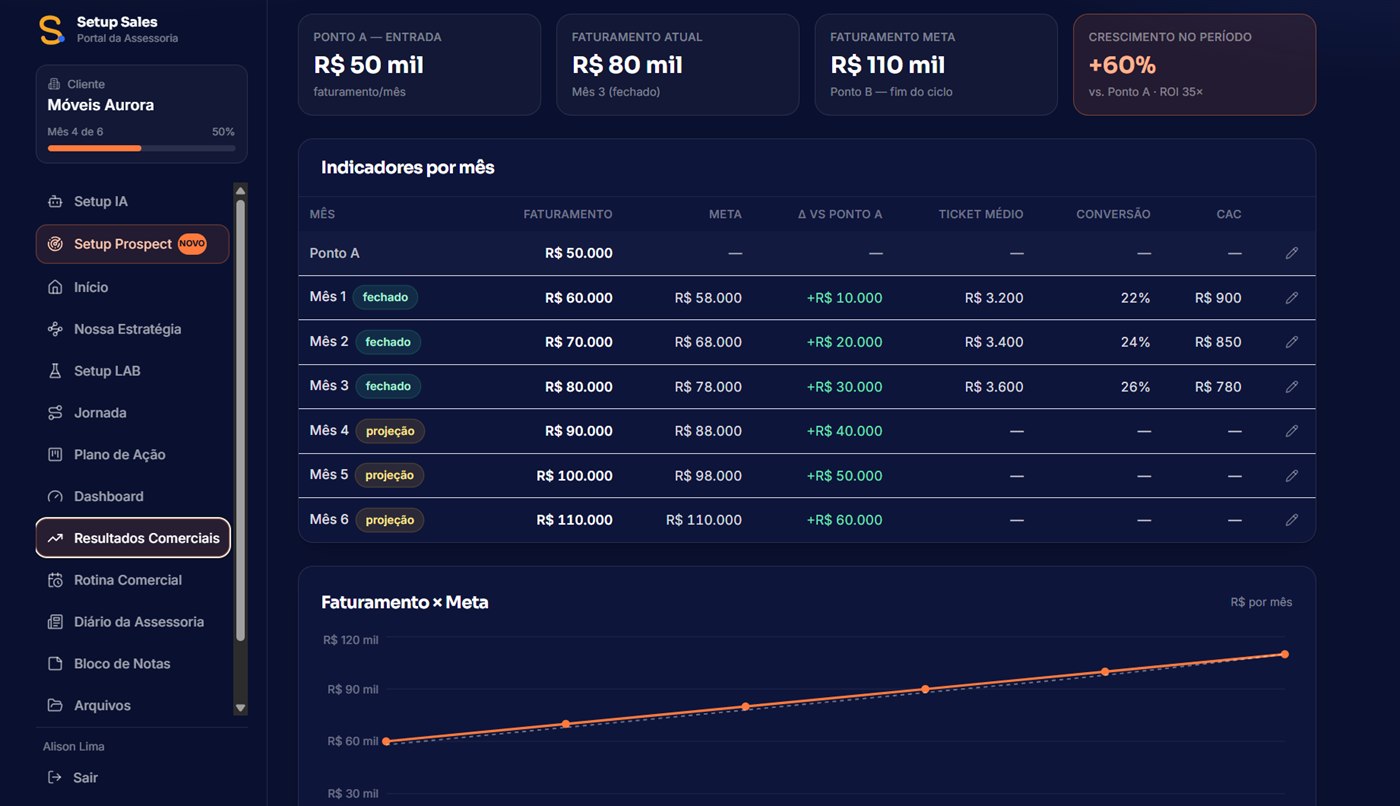The image size is (1400, 806).
Task: Click the +R$ 60.000 delta value
Action: [x=845, y=520]
